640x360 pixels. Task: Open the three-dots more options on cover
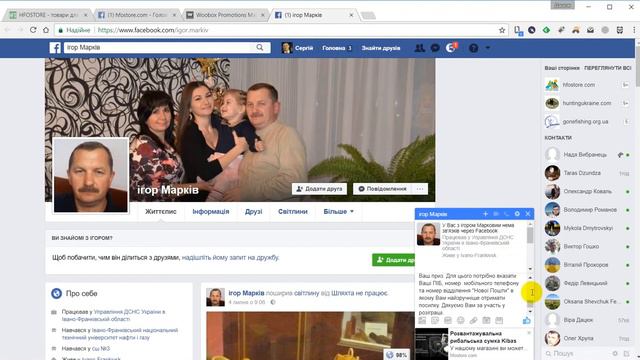(420, 189)
